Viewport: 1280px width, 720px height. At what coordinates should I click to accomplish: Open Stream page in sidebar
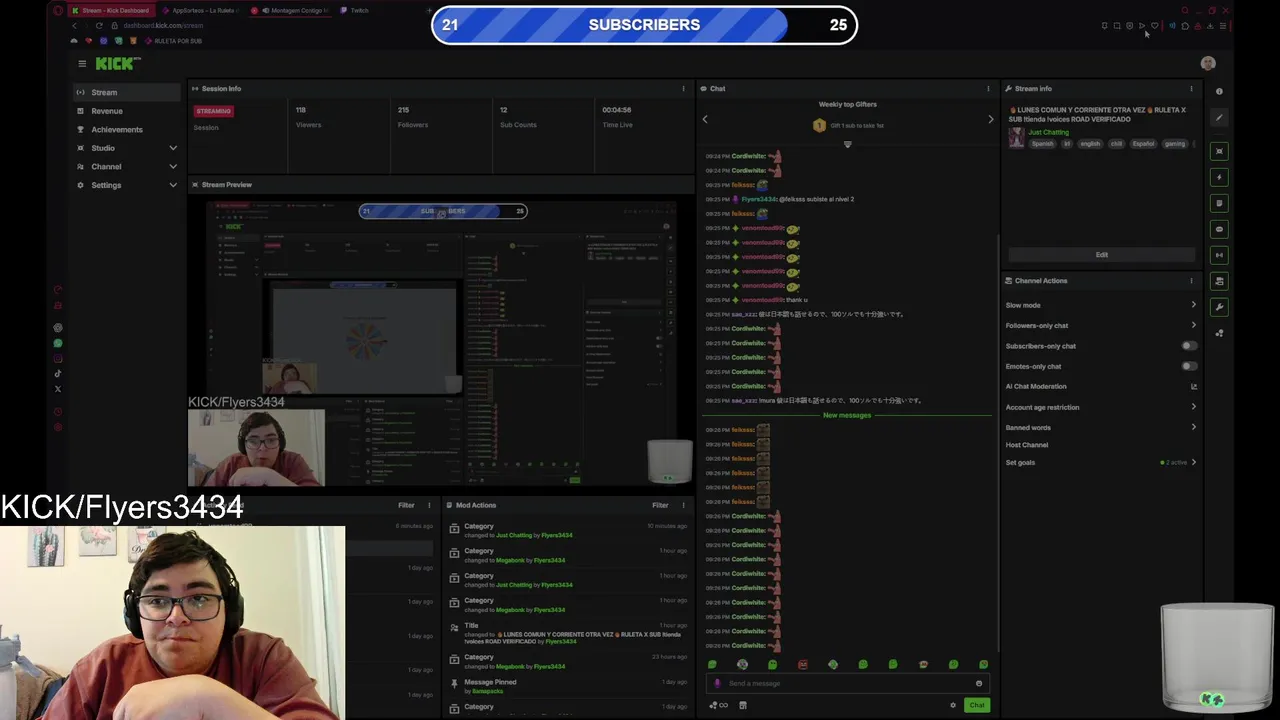point(127,92)
